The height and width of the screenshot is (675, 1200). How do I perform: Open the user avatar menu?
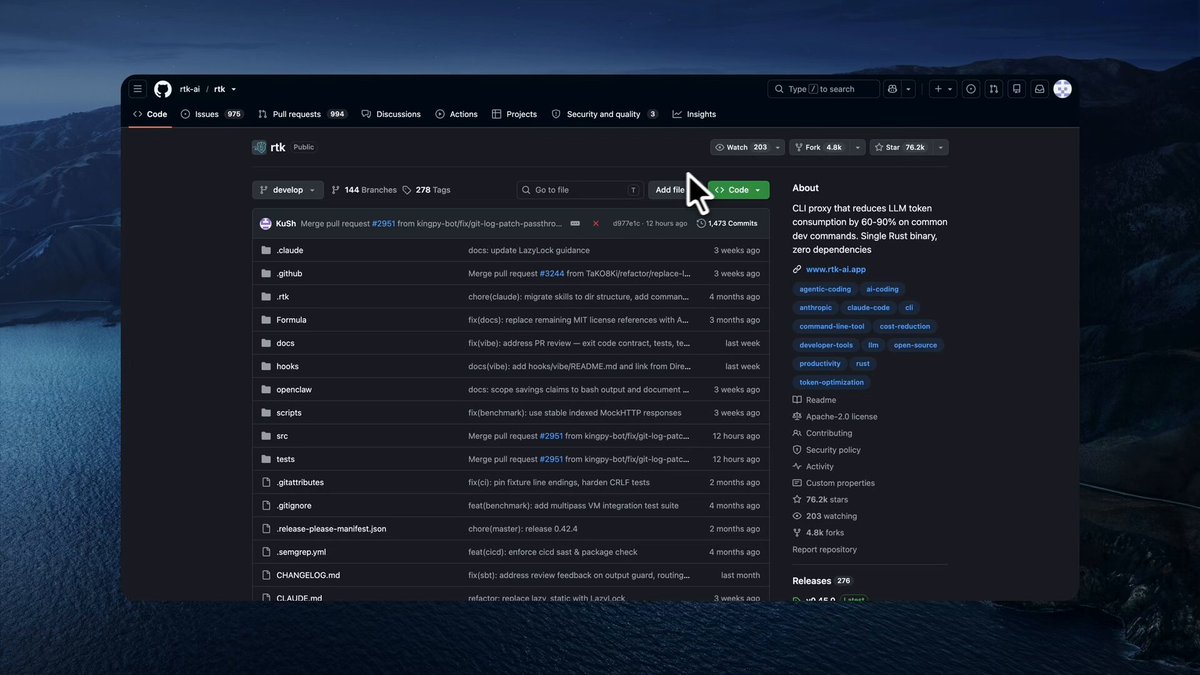(x=1063, y=89)
